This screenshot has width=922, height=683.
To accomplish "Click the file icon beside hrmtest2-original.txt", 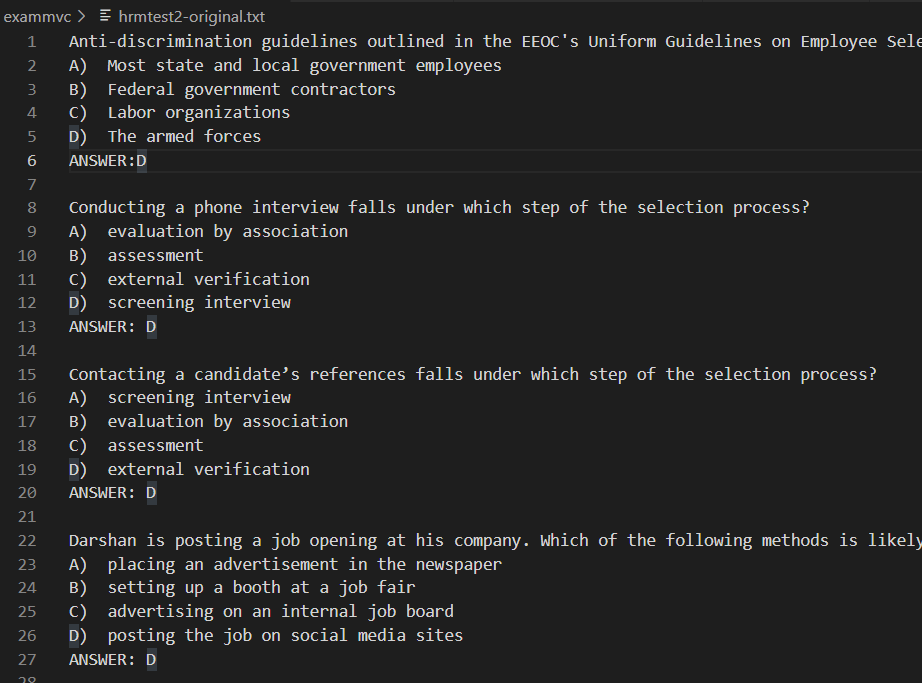I will point(103,16).
